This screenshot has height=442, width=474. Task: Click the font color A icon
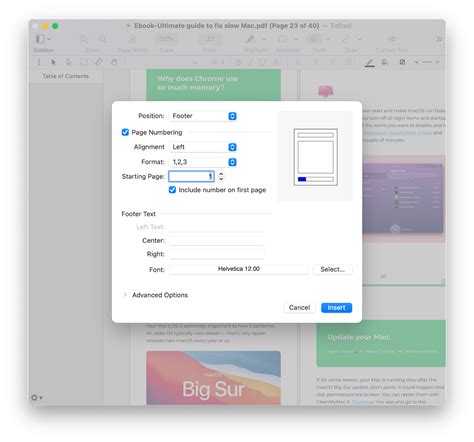276,62
